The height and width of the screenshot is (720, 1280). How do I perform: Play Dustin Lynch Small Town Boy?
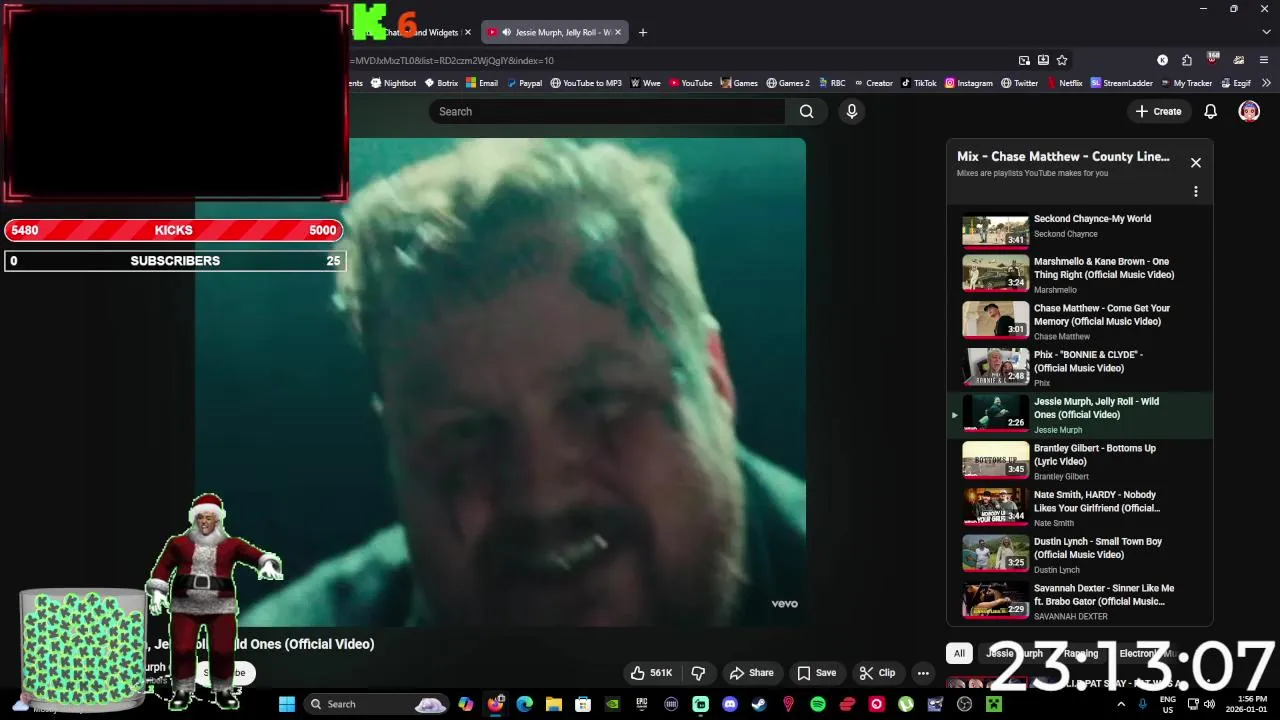[1080, 554]
